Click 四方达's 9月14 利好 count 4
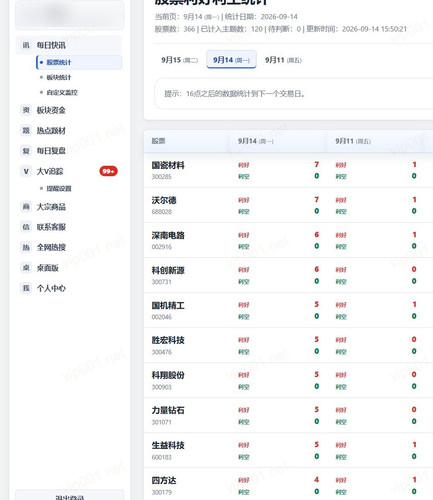This screenshot has height=500, width=433. [x=317, y=480]
